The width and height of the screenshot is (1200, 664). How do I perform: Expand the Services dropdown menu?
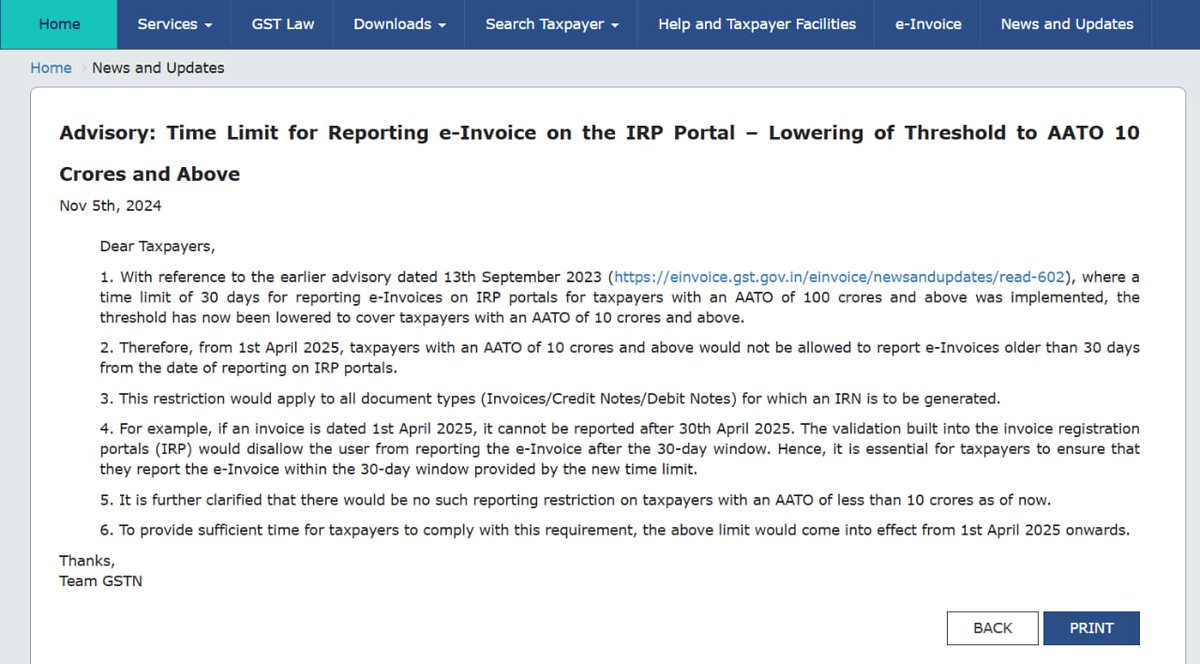pyautogui.click(x=175, y=24)
